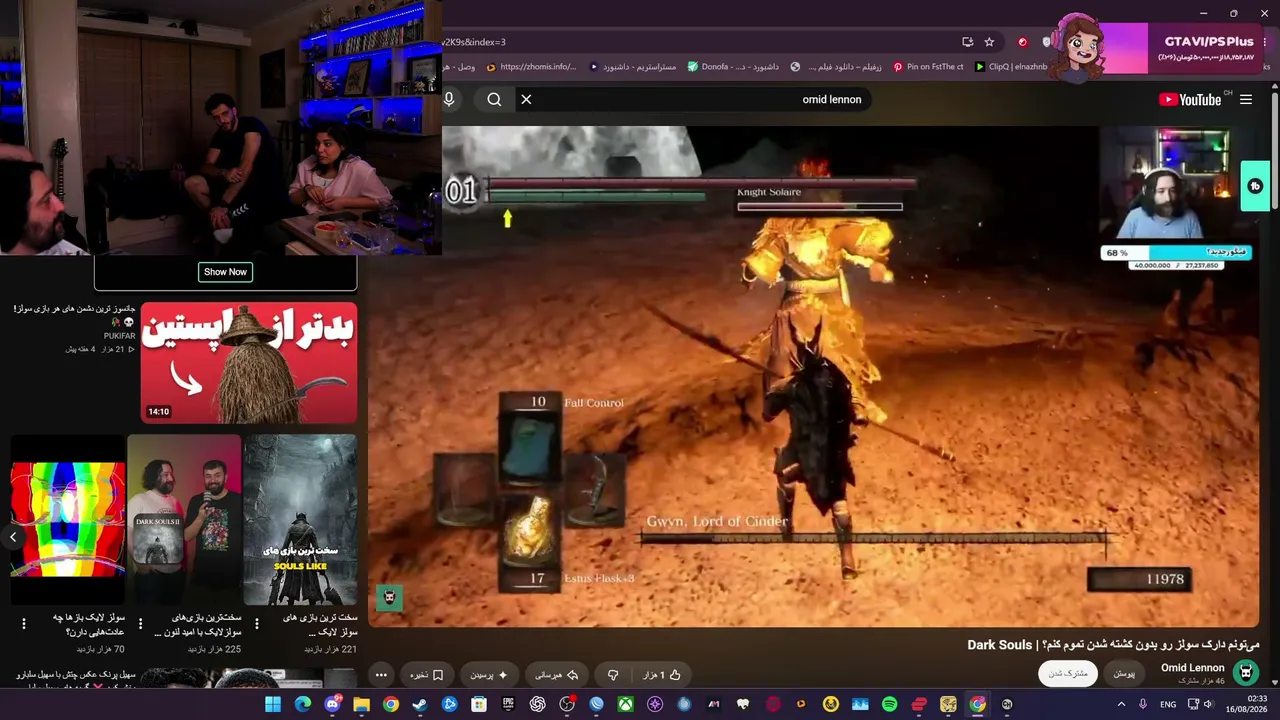
Task: Open Epic Games Launcher from taskbar
Action: click(x=508, y=704)
